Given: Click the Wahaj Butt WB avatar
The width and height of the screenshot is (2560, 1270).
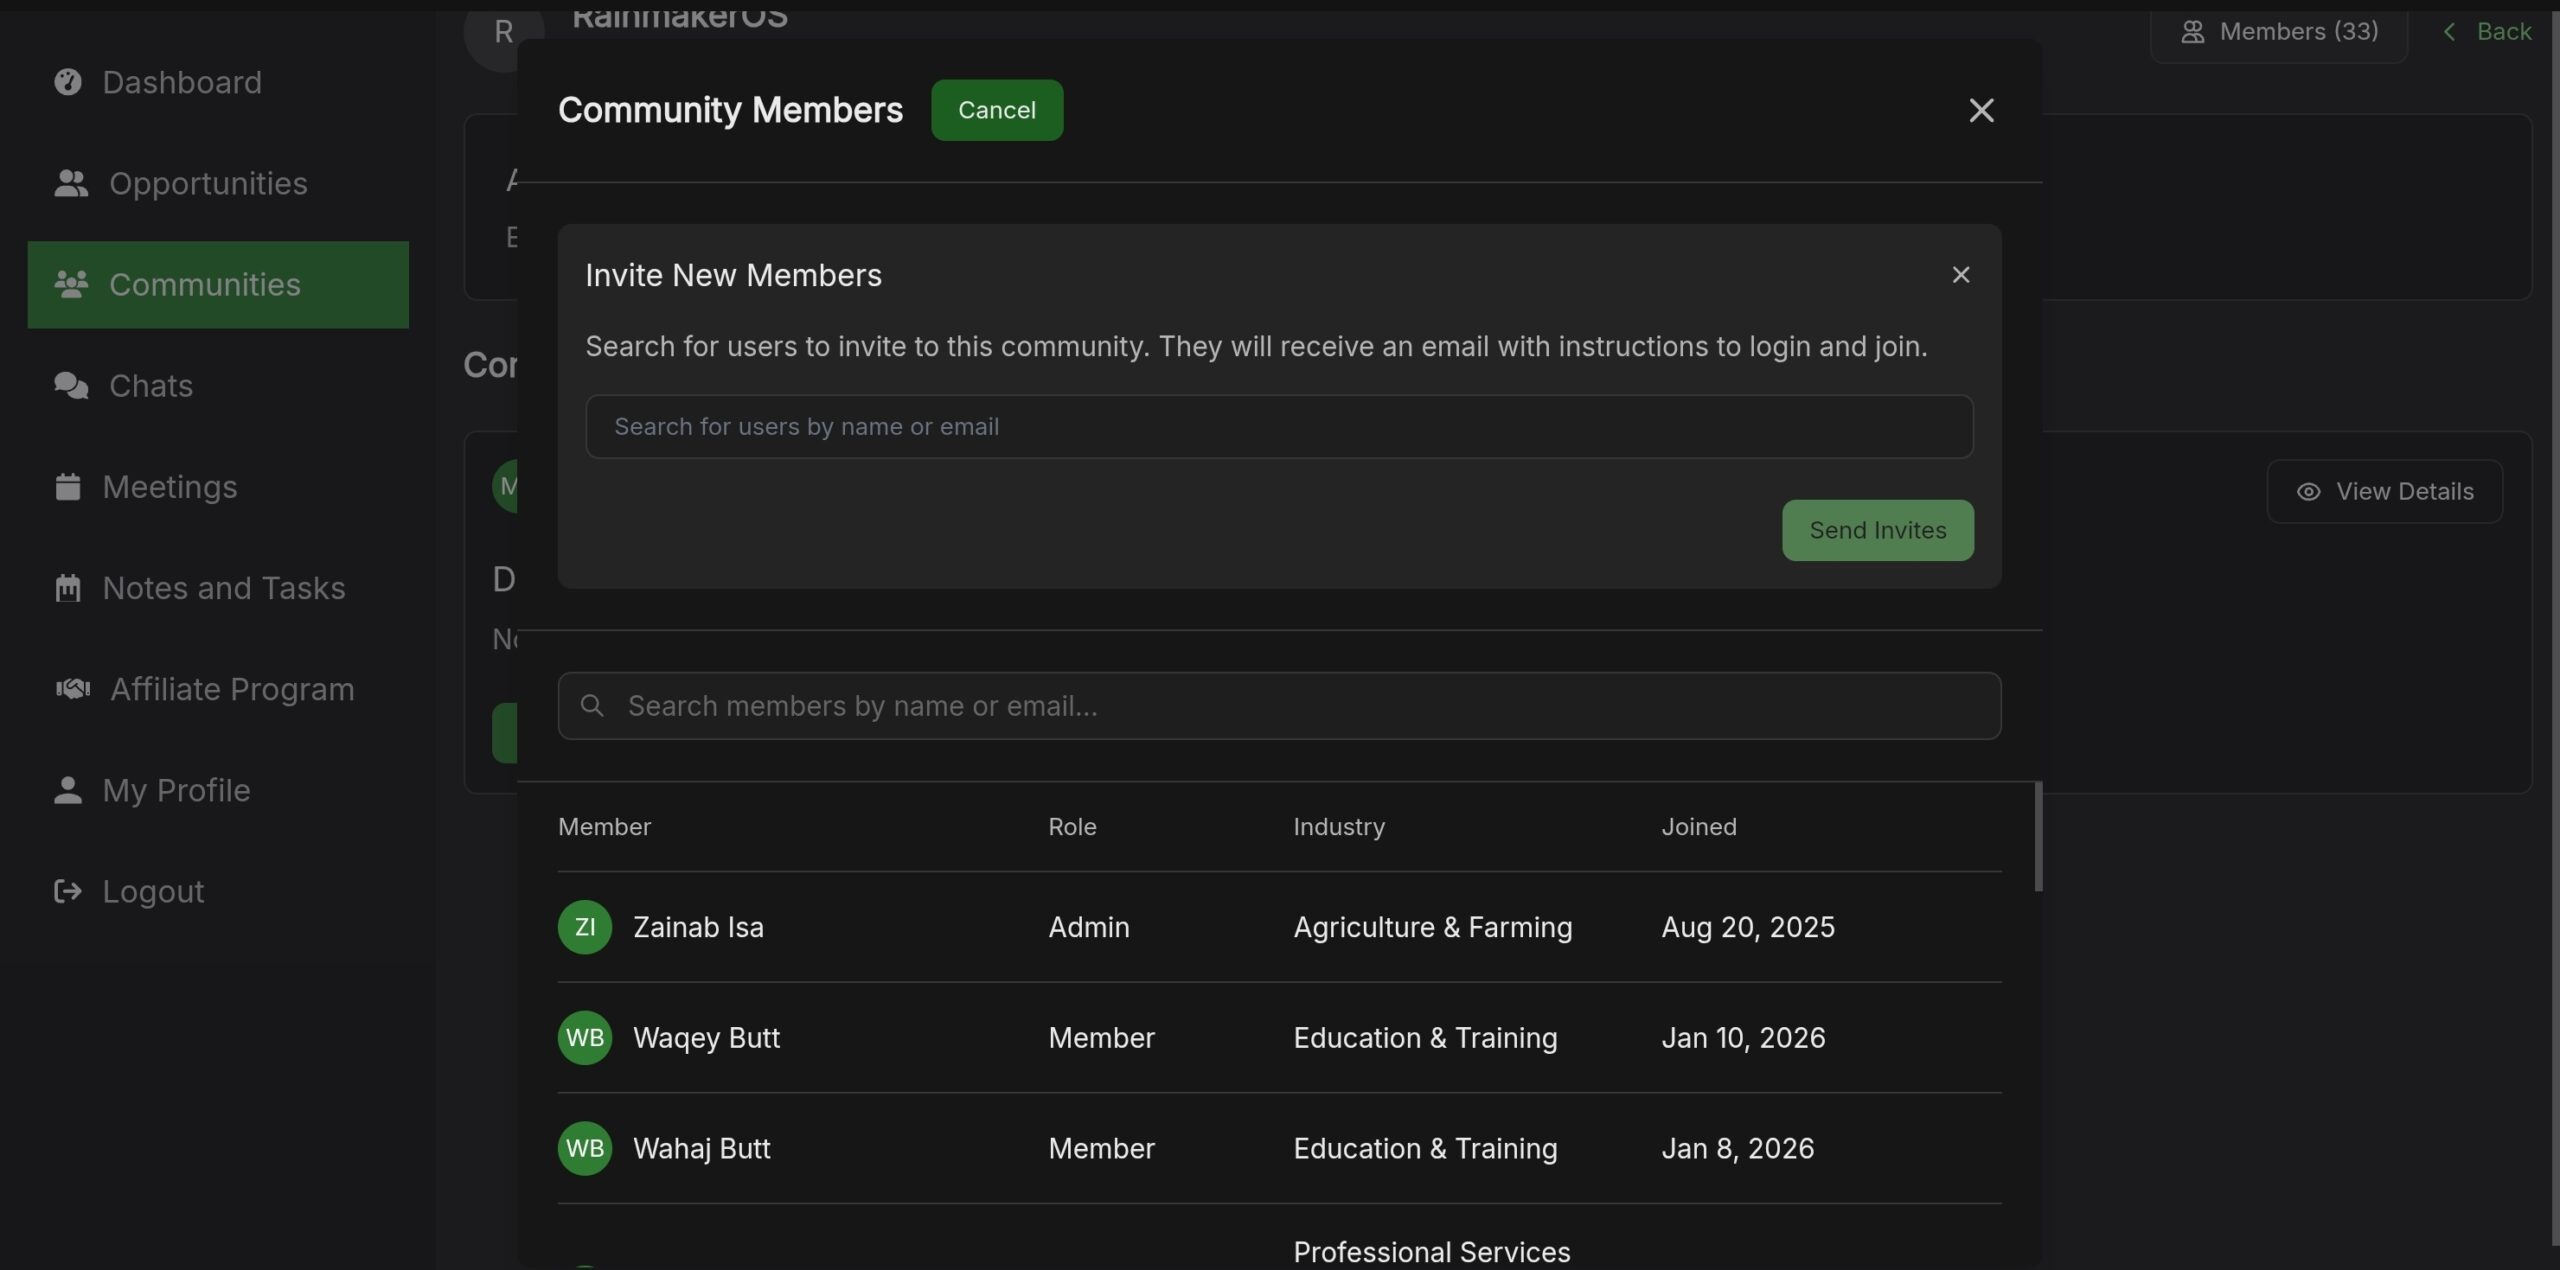Looking at the screenshot, I should click(x=585, y=1148).
